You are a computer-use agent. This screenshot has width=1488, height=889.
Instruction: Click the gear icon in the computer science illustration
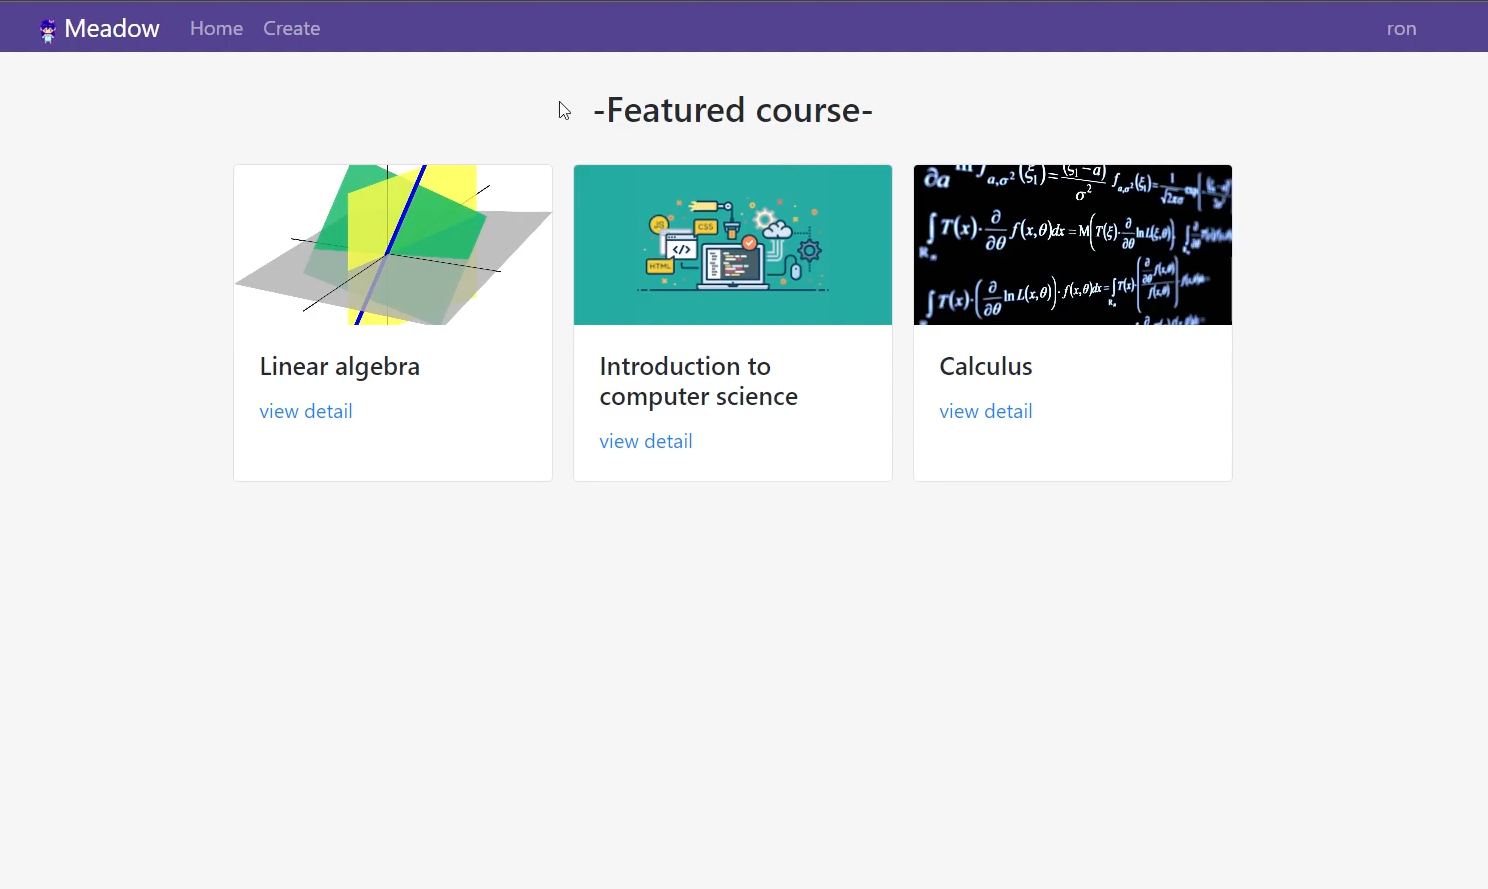click(810, 250)
